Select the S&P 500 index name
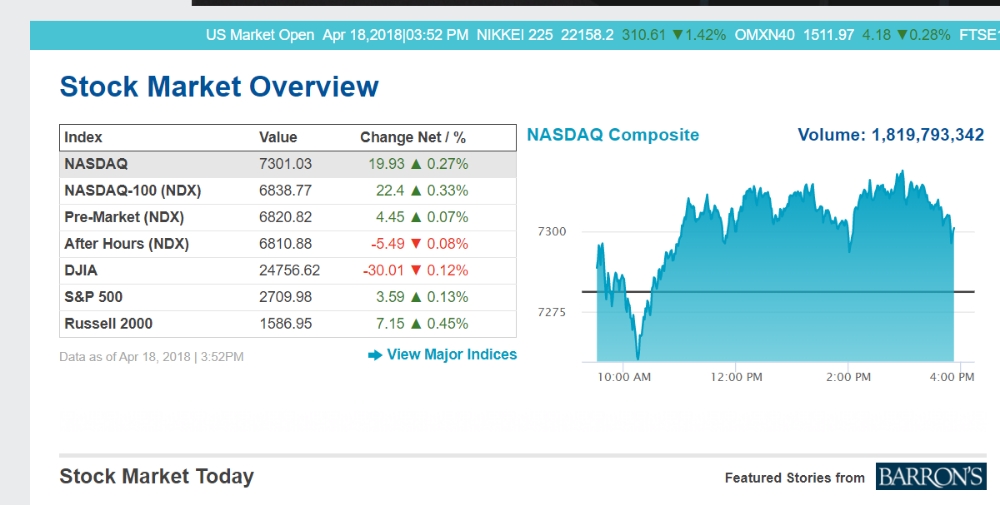1000x505 pixels. (94, 297)
